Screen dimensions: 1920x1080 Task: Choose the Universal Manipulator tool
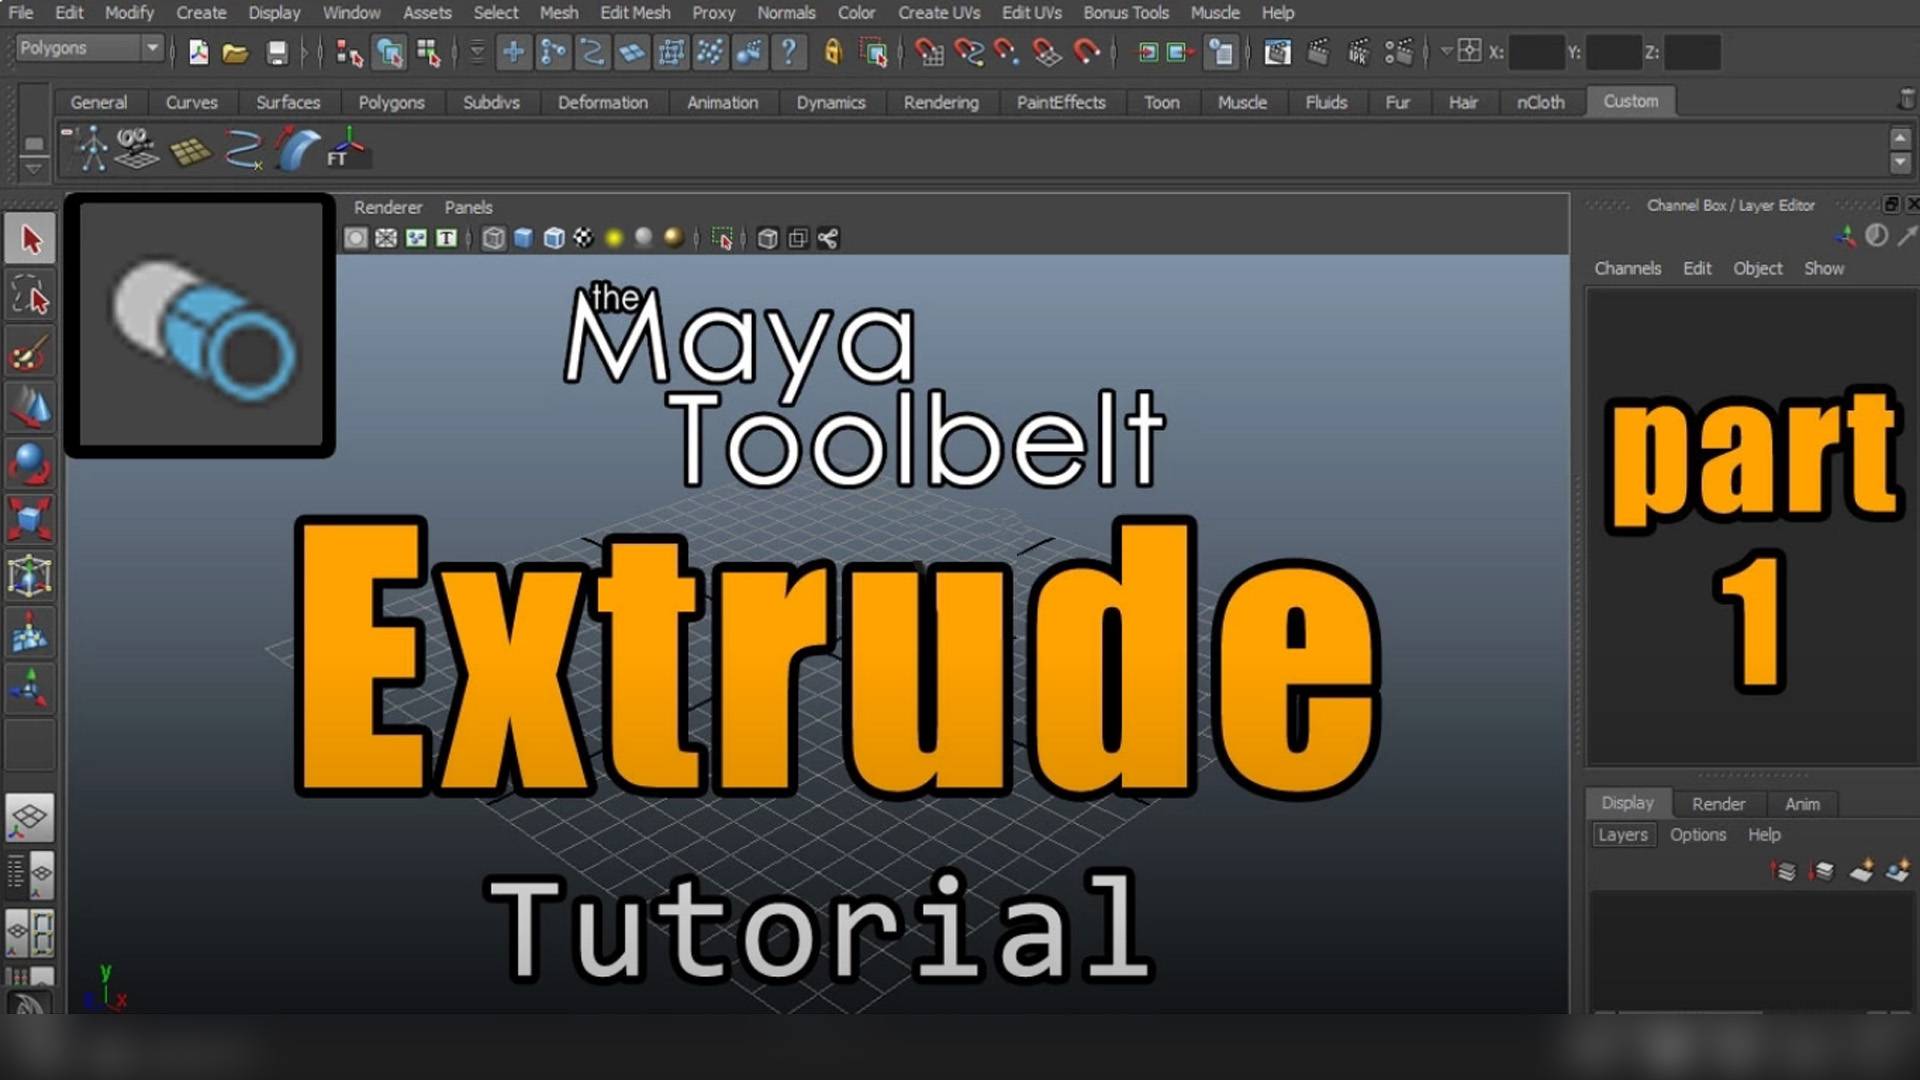(30, 576)
